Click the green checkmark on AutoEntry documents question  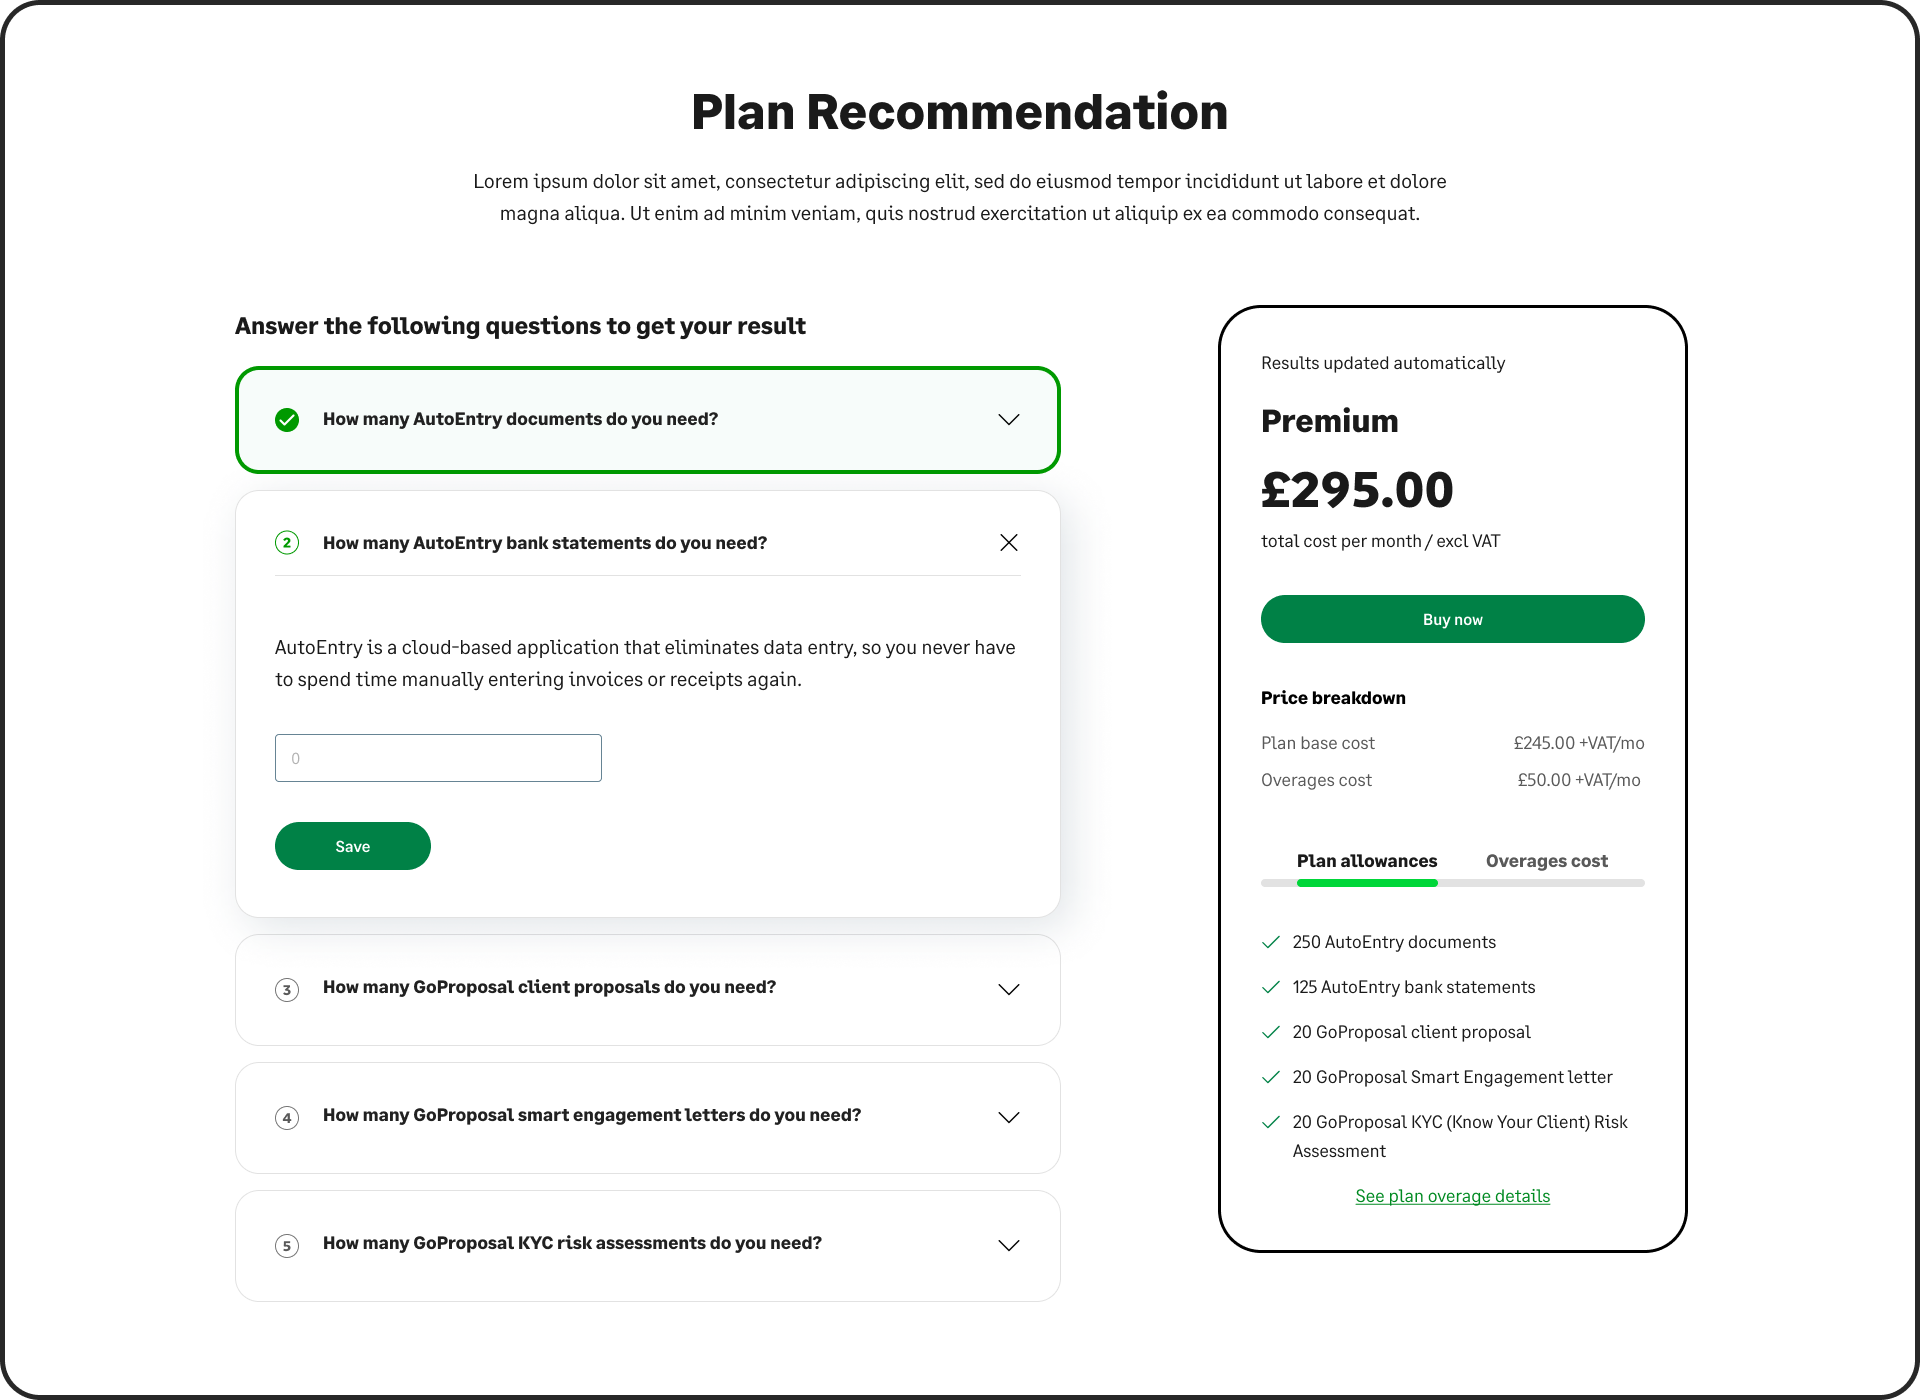pyautogui.click(x=287, y=420)
